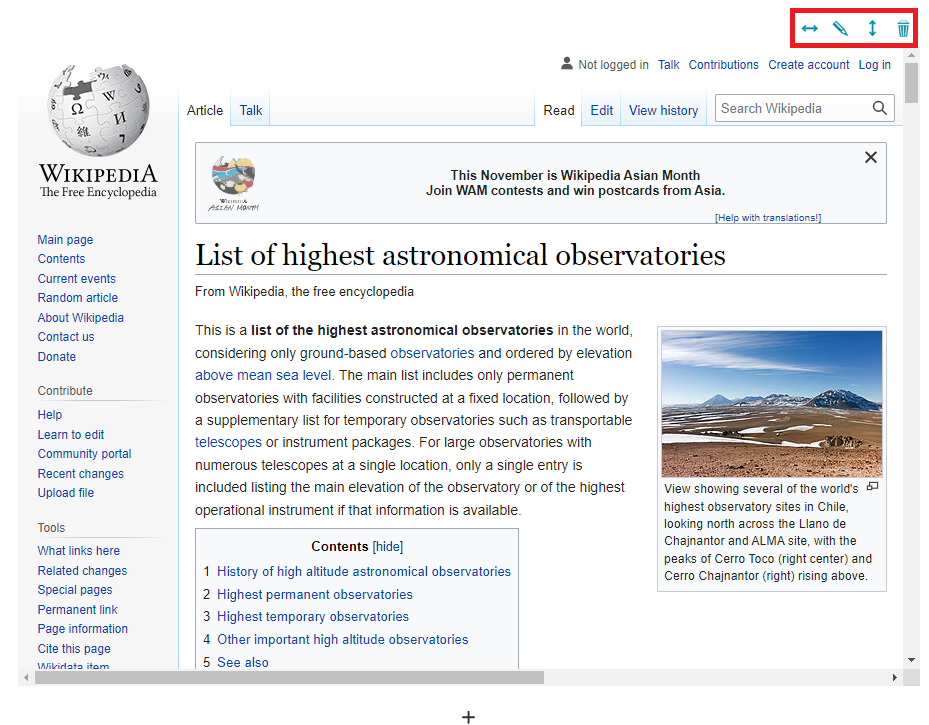
Task: Click the pencil edit icon
Action: [841, 29]
